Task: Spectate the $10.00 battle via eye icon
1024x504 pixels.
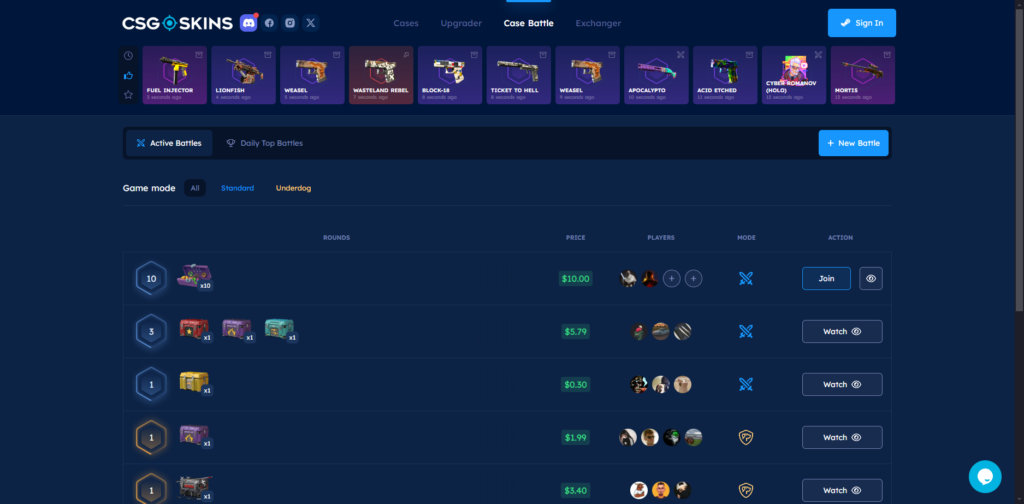Action: 871,279
